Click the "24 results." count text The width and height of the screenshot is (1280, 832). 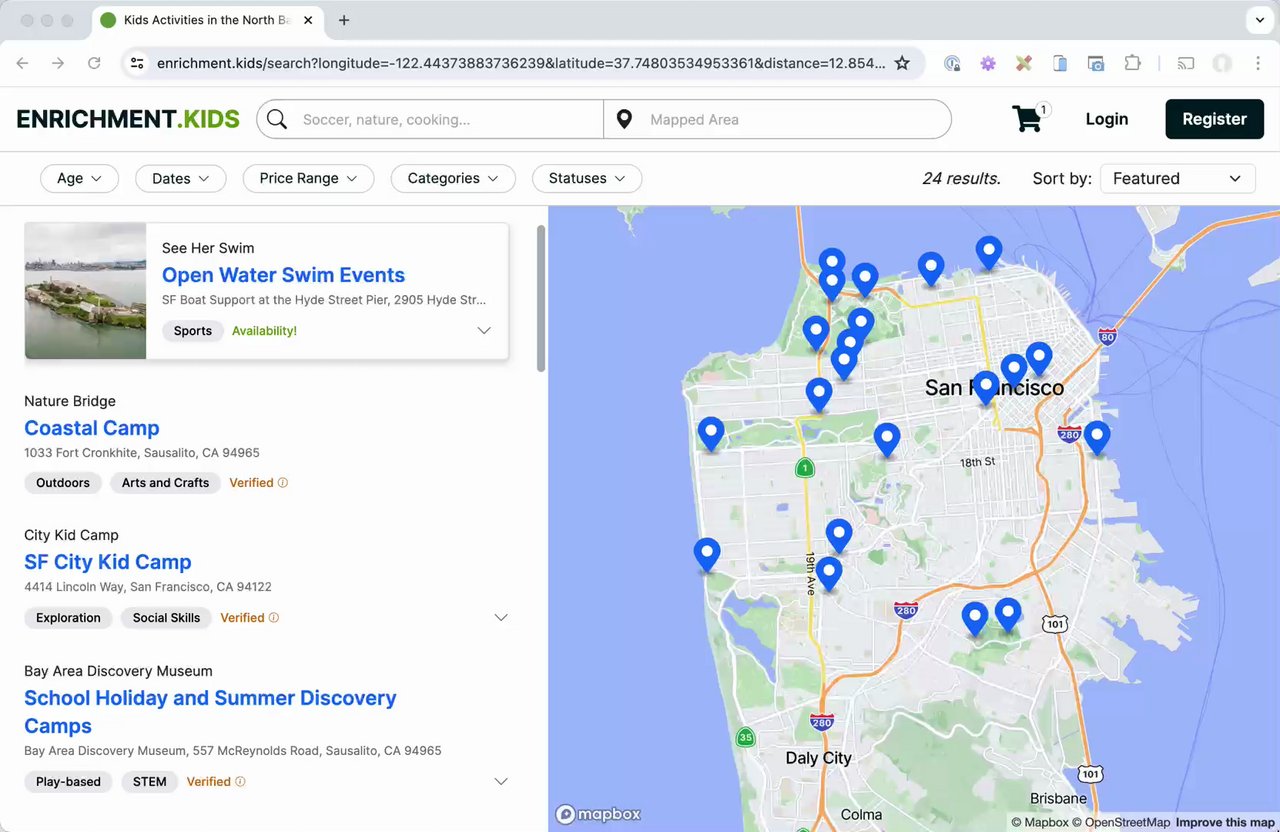pyautogui.click(x=961, y=179)
